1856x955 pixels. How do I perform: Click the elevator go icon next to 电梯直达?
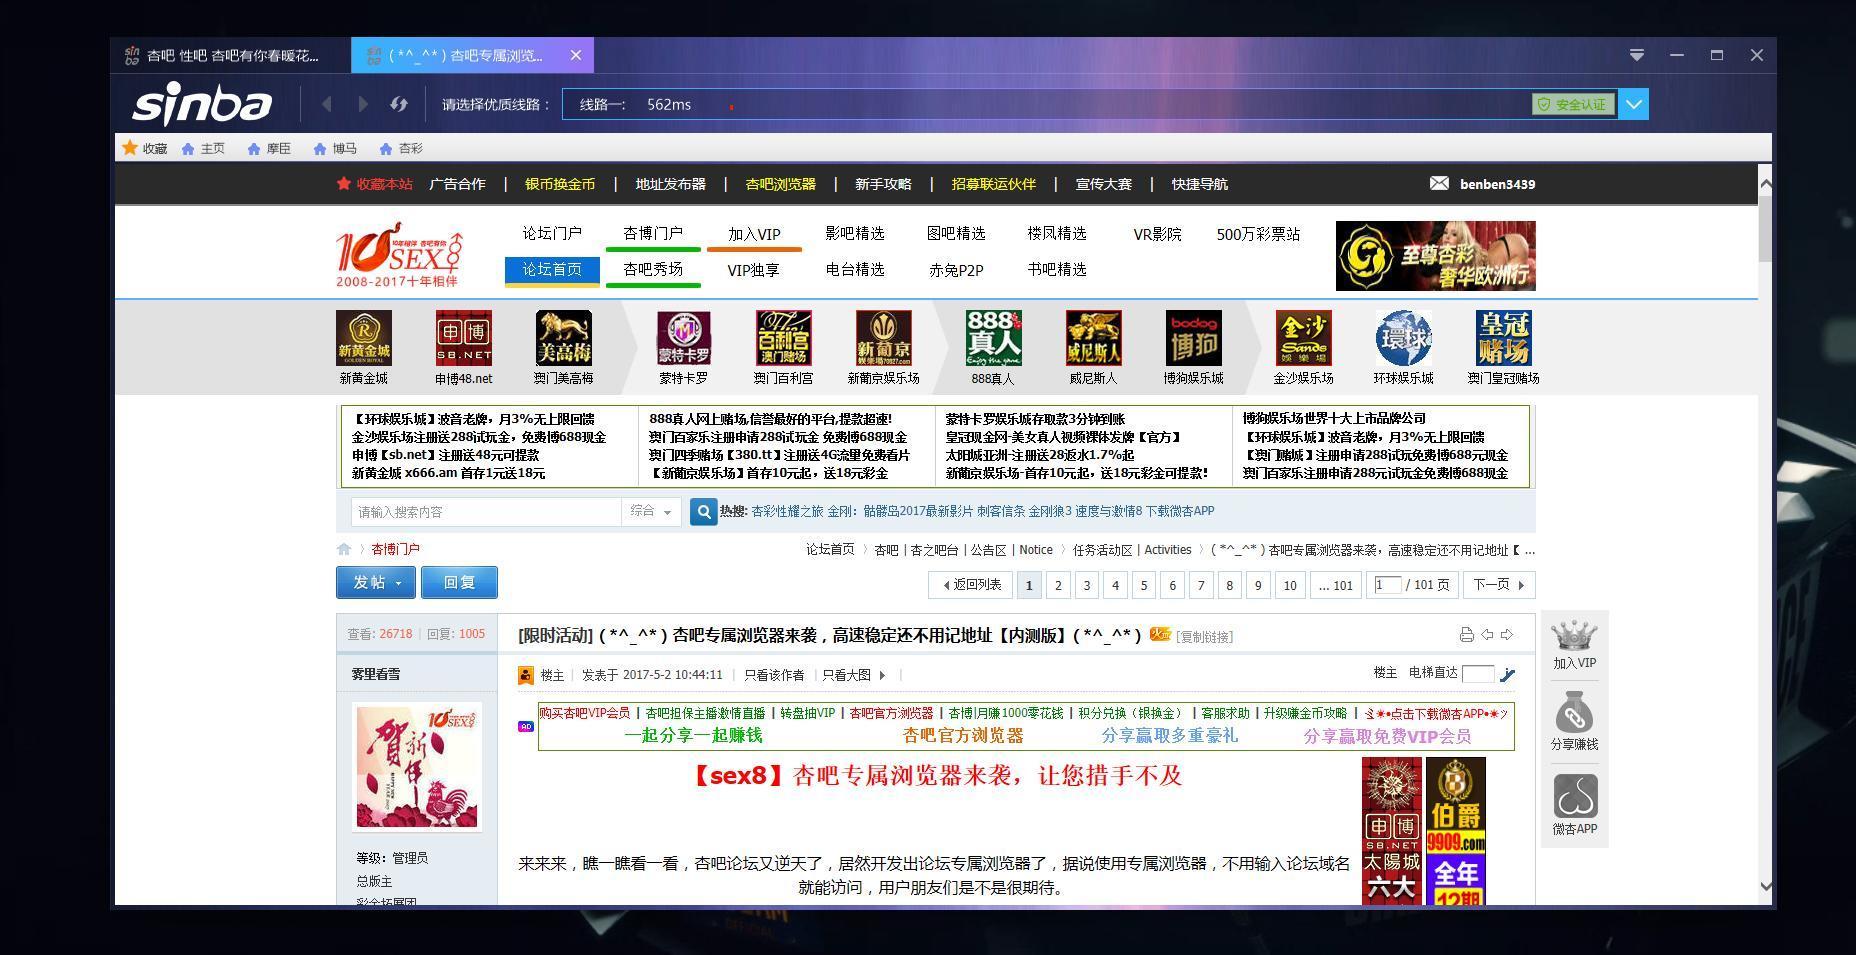1507,674
